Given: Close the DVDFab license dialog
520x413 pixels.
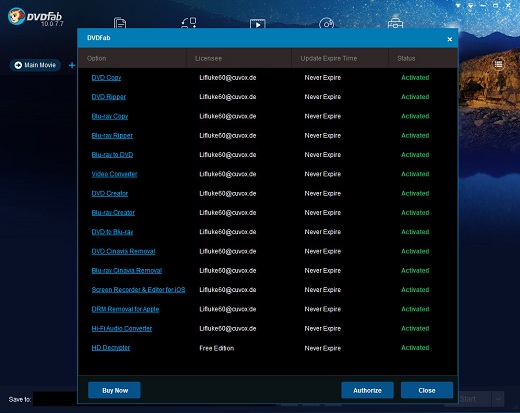Looking at the screenshot, I should click(x=449, y=39).
